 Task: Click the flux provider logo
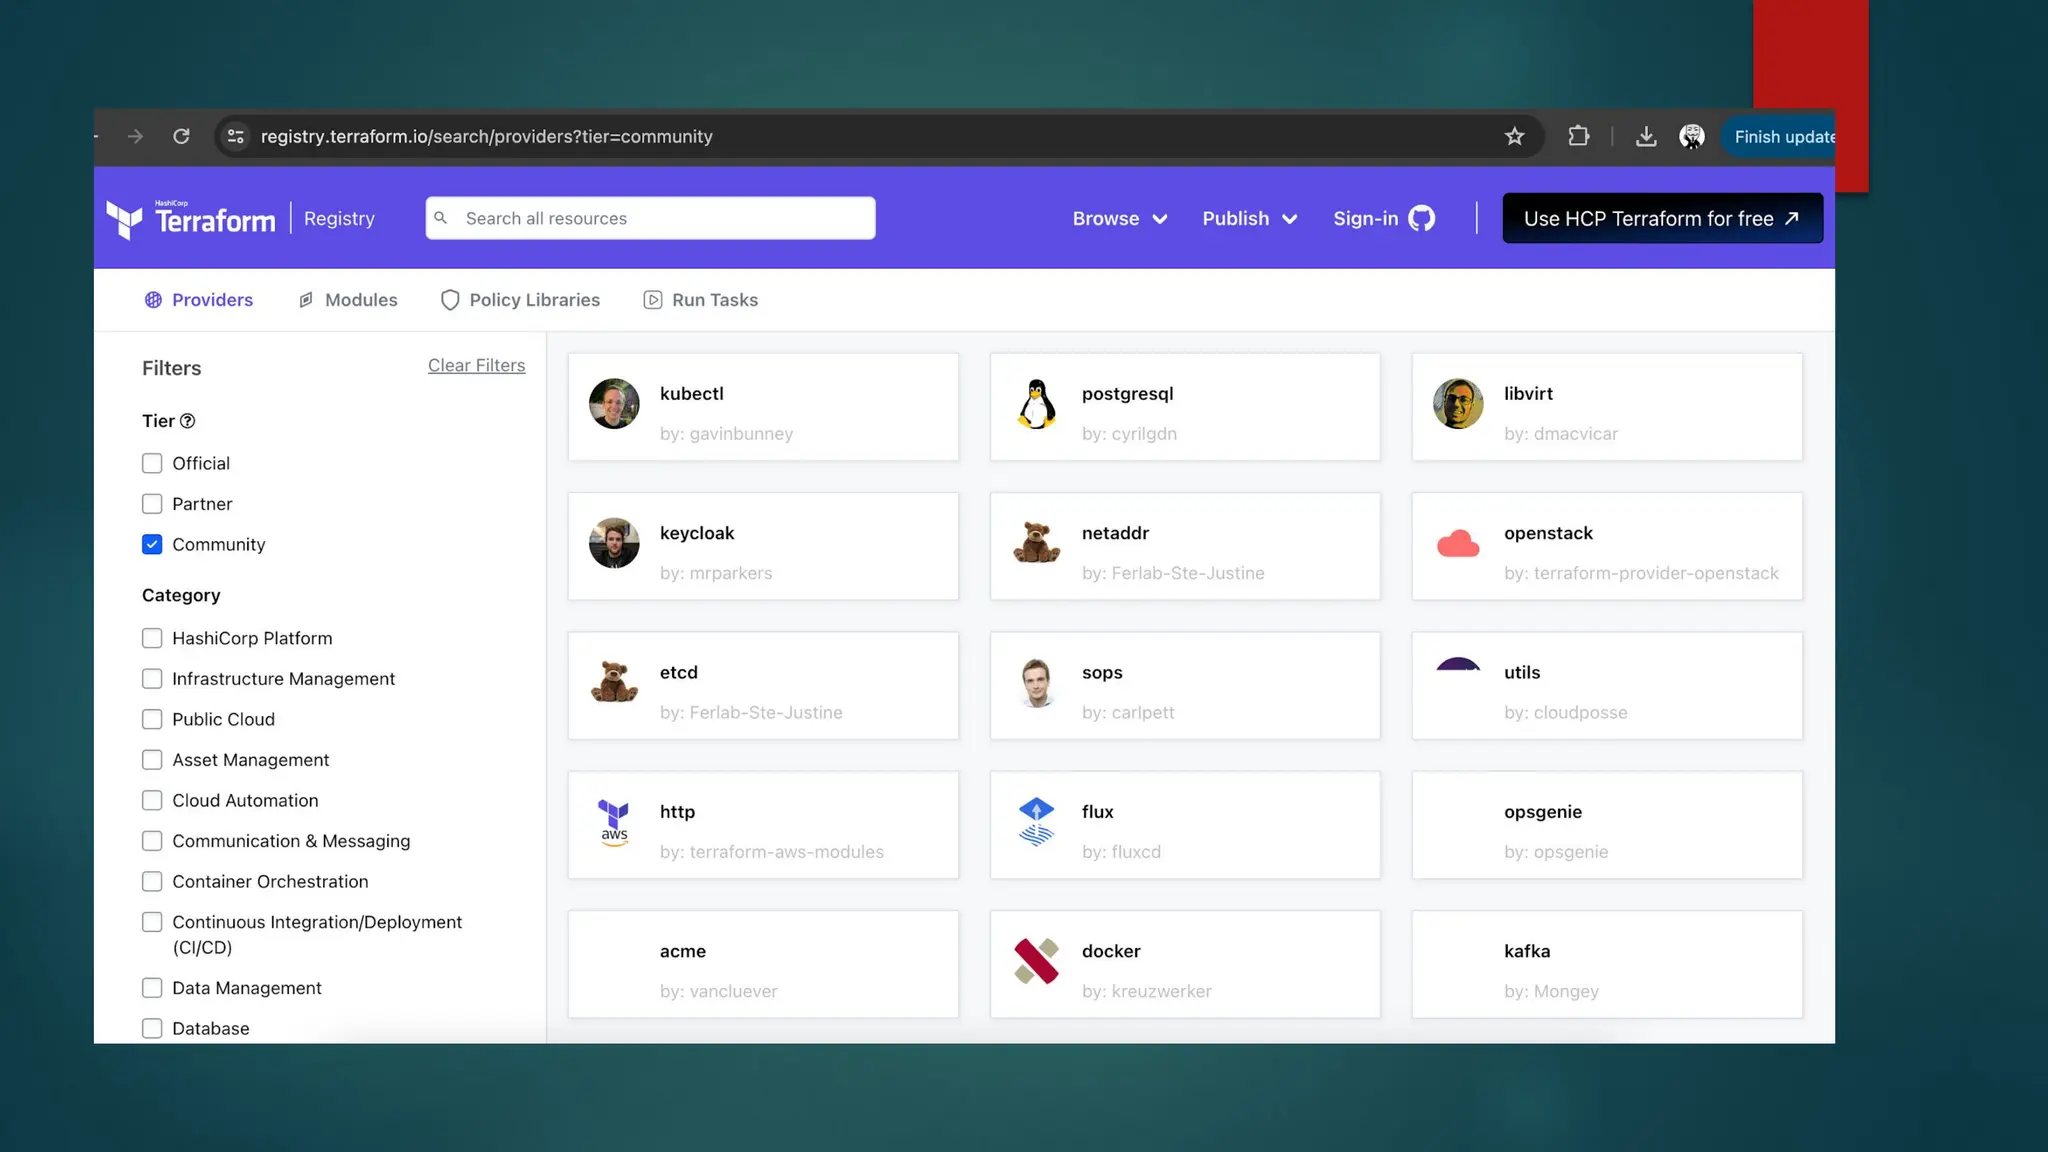(x=1036, y=822)
